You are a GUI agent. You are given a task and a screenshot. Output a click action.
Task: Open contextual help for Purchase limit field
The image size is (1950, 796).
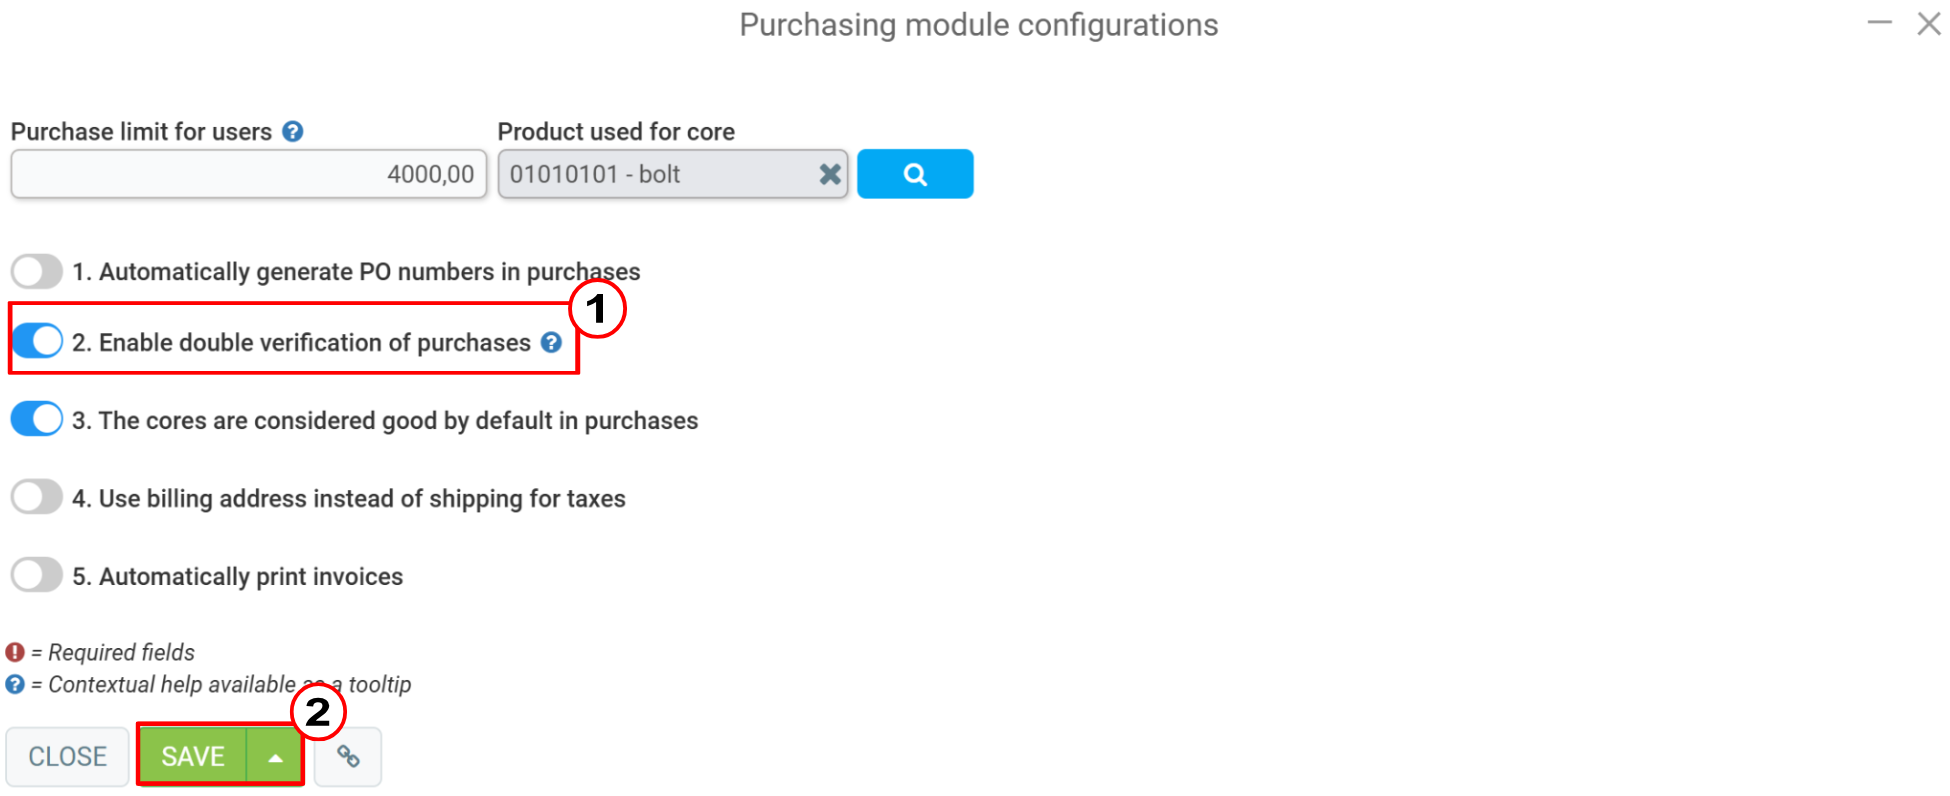point(292,131)
